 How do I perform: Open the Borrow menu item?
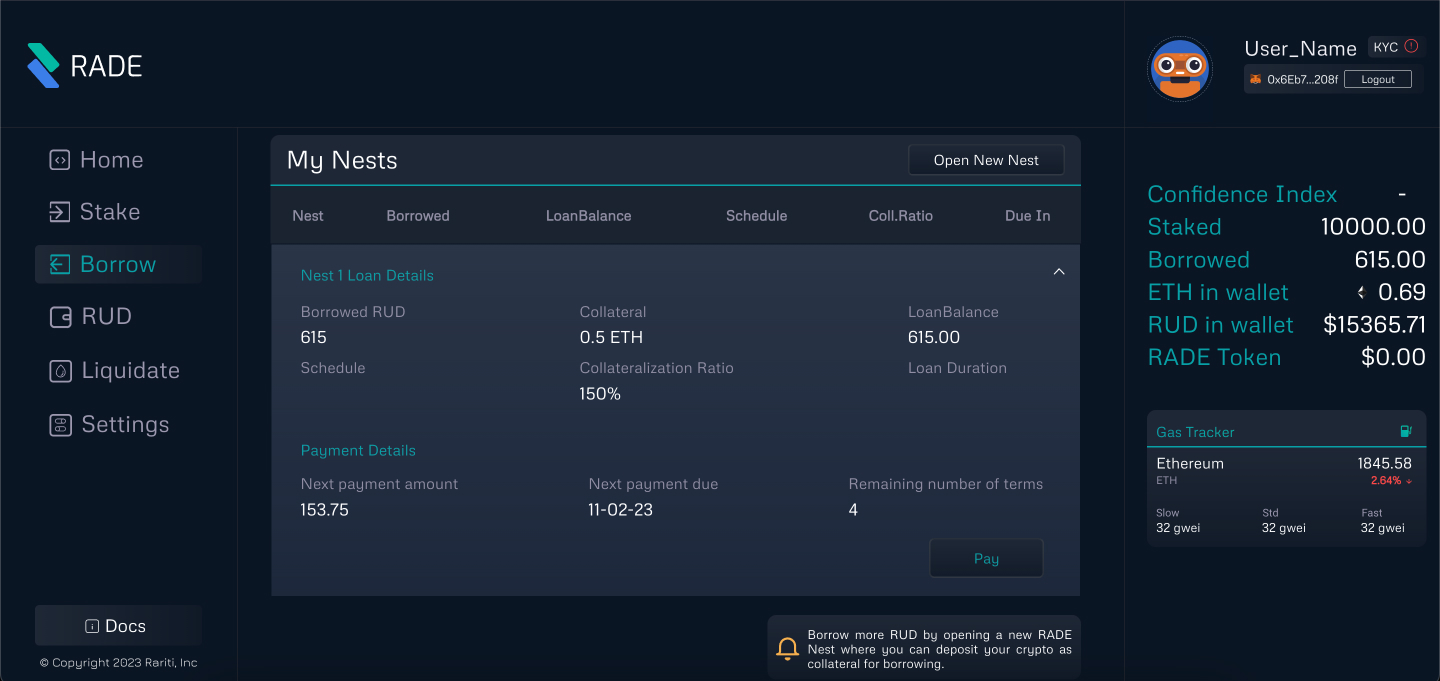coord(118,265)
